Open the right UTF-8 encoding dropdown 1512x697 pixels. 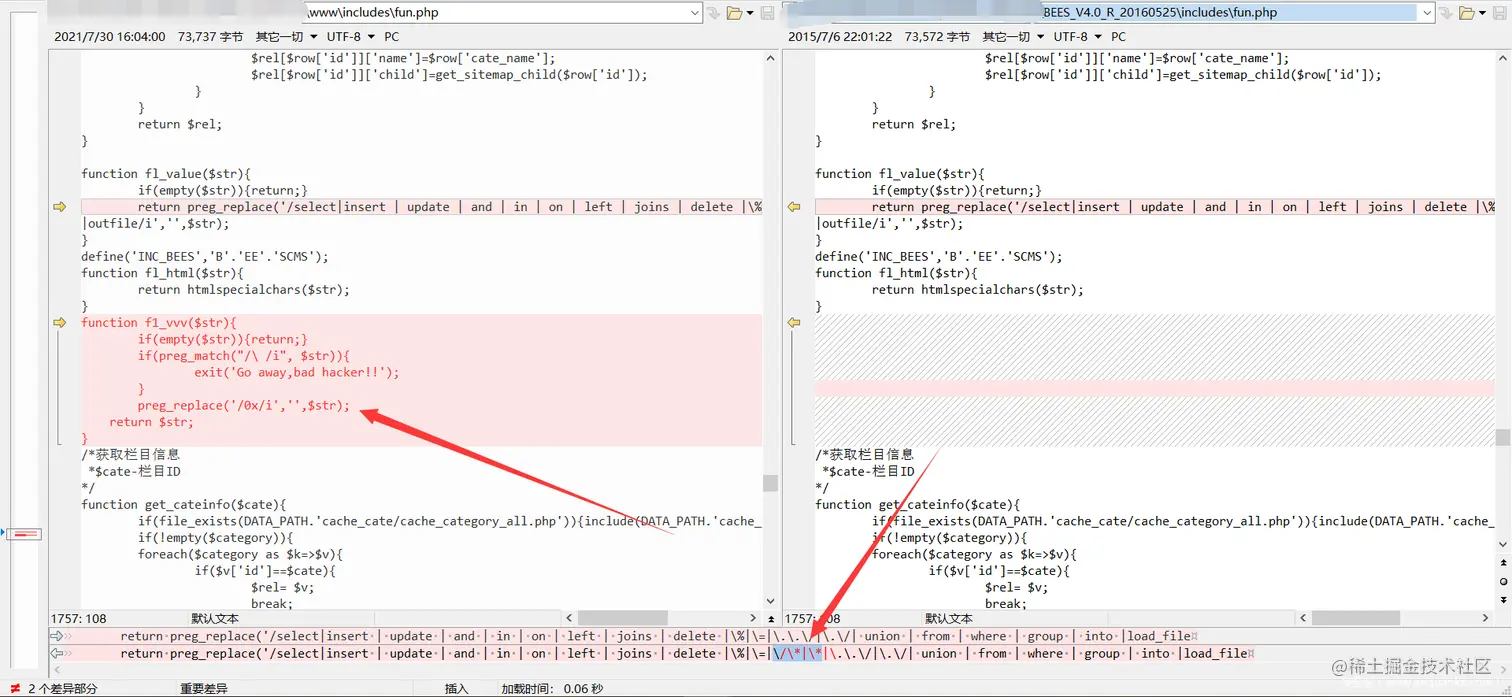click(x=1077, y=37)
